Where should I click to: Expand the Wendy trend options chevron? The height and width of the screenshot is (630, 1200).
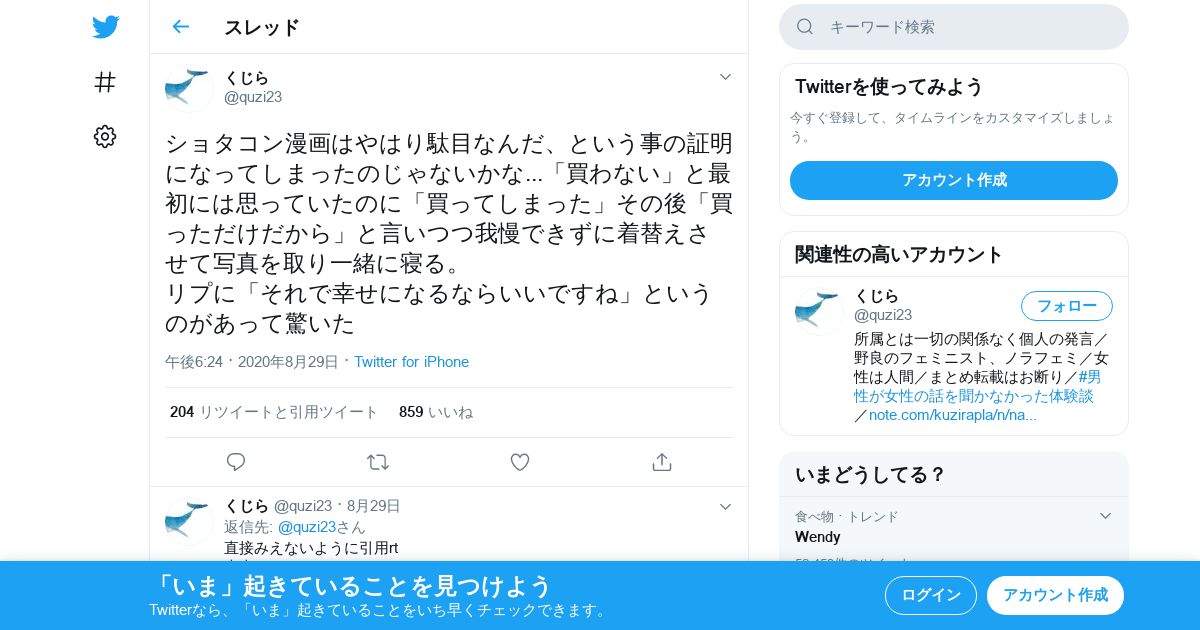click(1105, 516)
